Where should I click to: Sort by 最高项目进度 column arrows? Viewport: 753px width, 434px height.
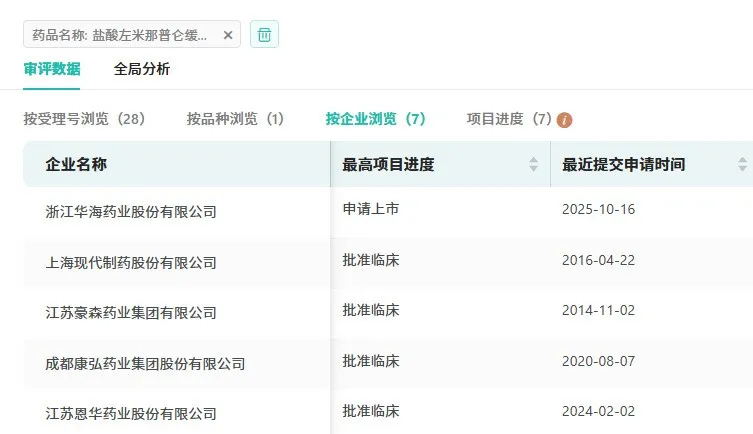point(534,164)
